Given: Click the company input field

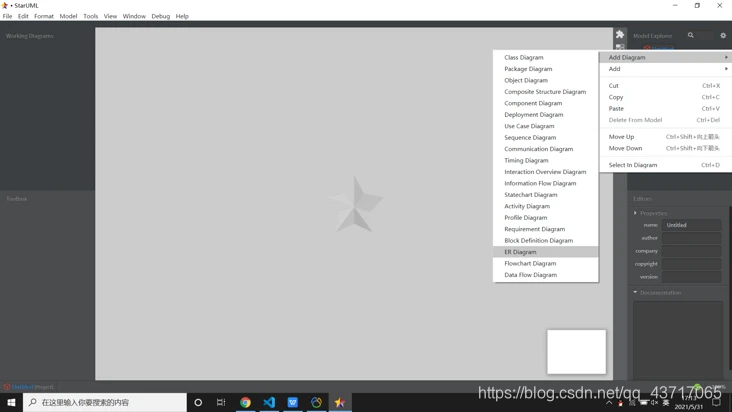Looking at the screenshot, I should 691,251.
